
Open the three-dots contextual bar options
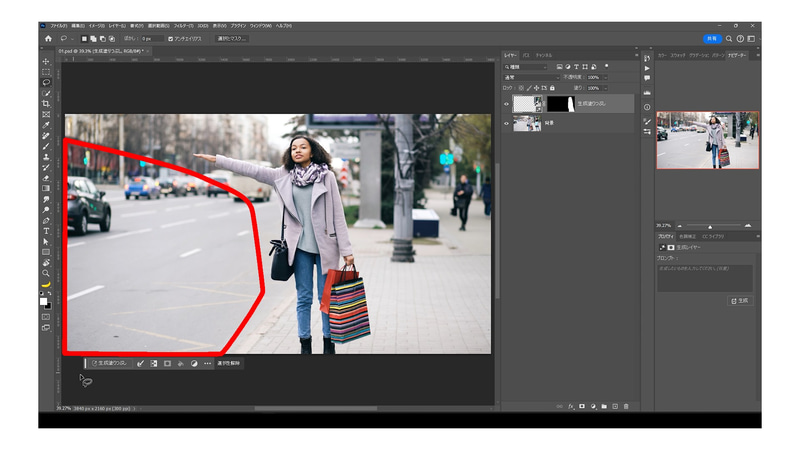[x=207, y=363]
